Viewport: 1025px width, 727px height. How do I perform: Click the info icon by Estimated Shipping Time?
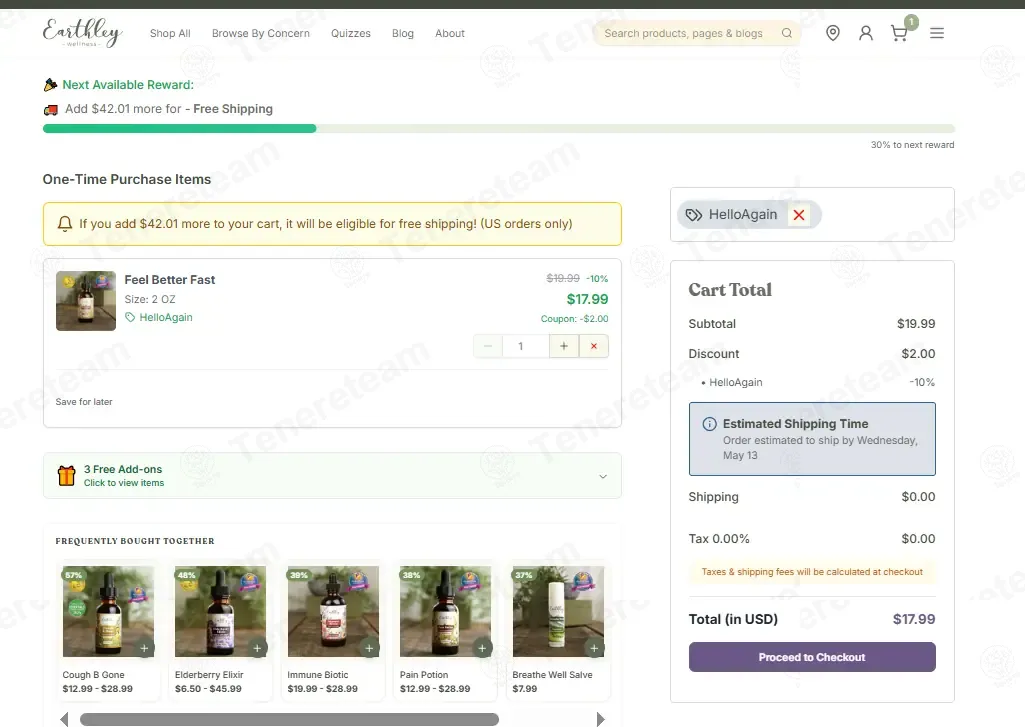pyautogui.click(x=709, y=424)
